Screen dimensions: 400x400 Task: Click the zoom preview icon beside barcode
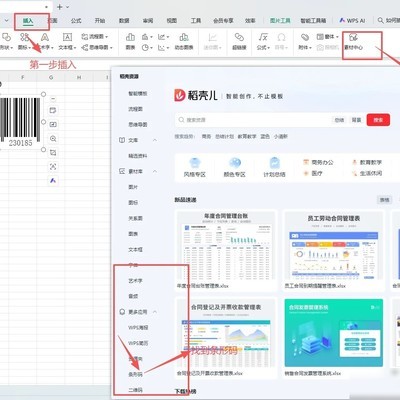(53, 138)
